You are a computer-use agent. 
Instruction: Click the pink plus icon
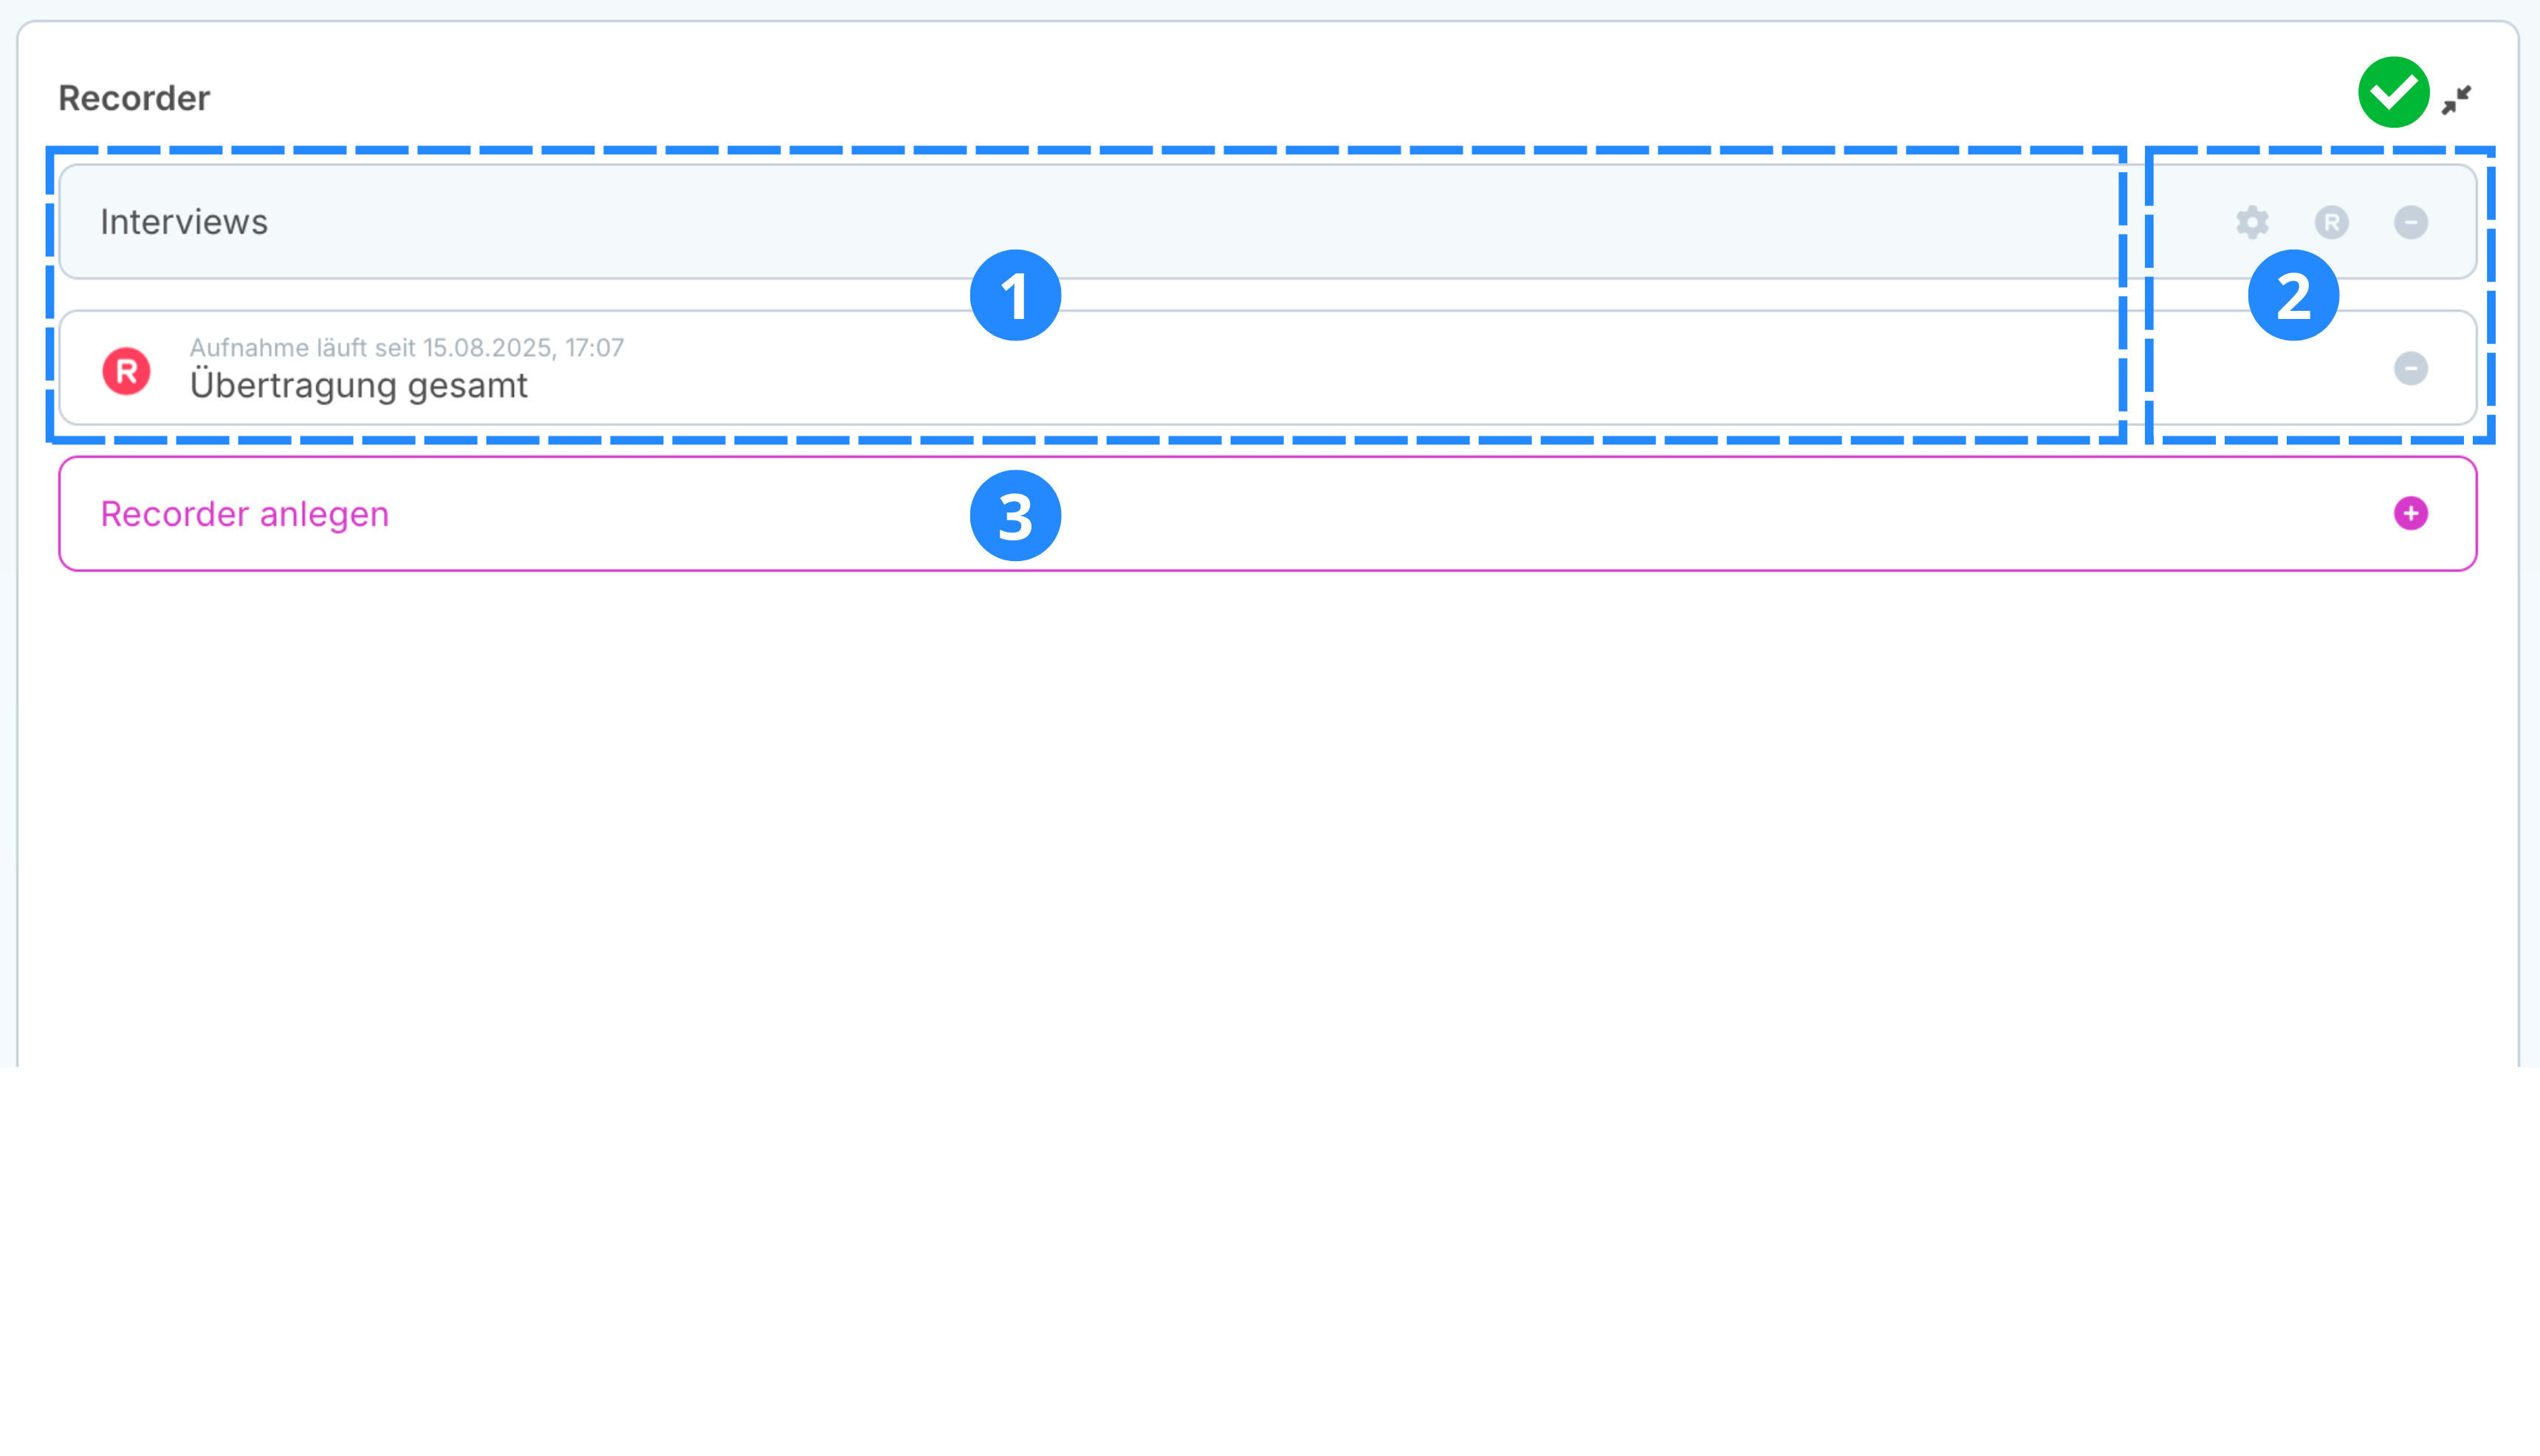tap(2410, 514)
